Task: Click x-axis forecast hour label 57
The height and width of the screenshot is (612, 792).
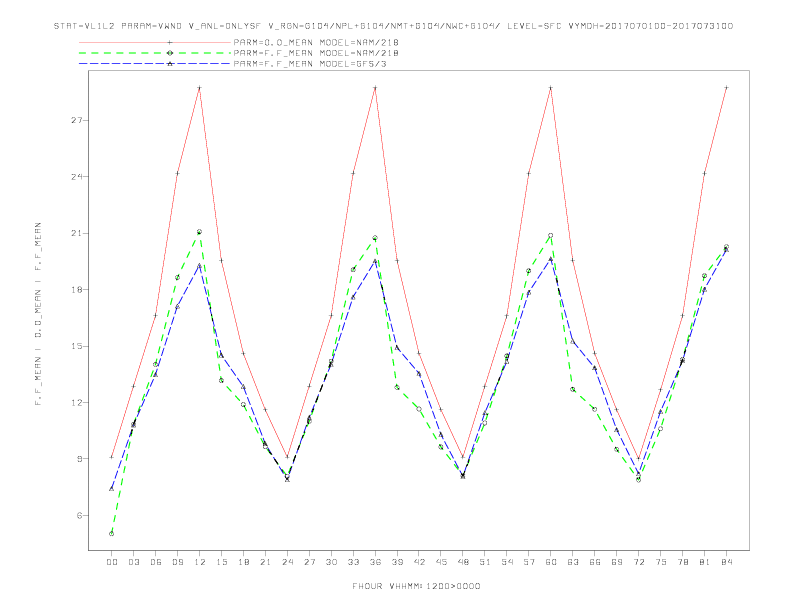Action: (529, 562)
